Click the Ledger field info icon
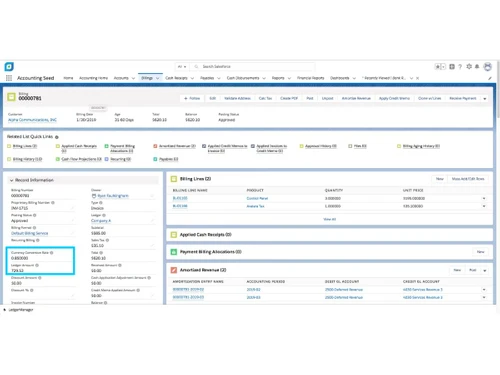Viewport: 500px width, 375px height. tap(104, 215)
